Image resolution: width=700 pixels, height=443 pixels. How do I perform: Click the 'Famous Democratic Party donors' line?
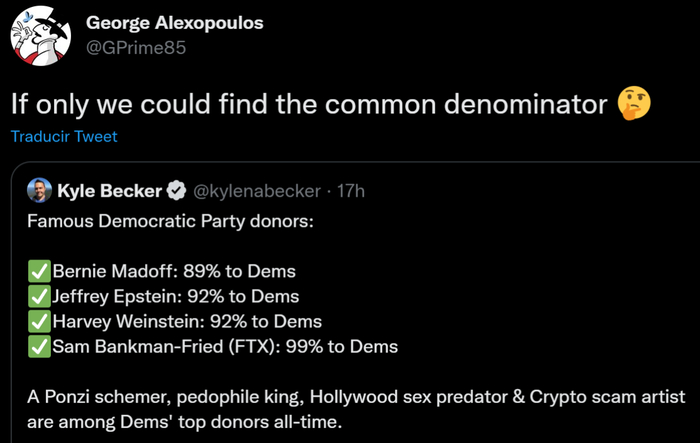click(170, 219)
